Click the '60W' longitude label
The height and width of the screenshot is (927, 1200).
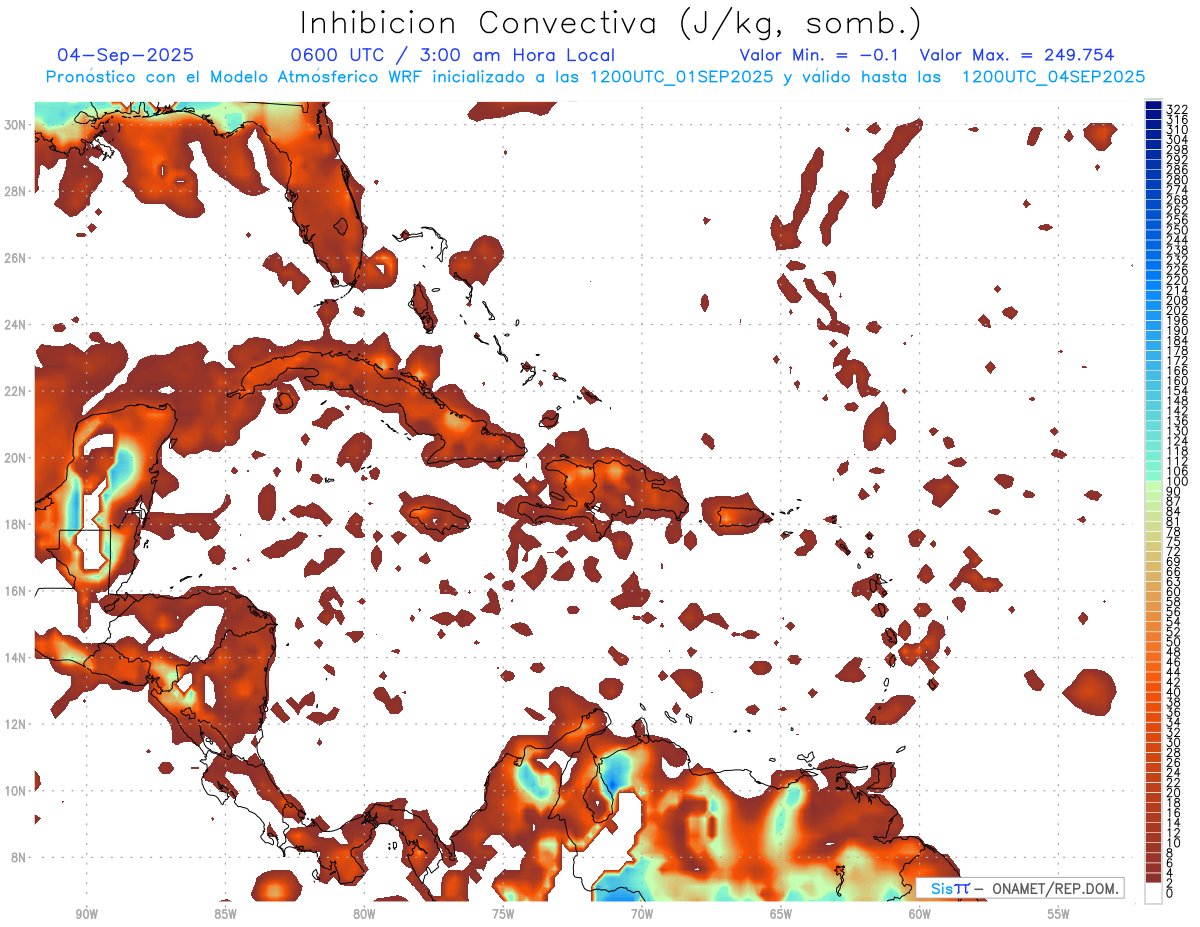[920, 914]
